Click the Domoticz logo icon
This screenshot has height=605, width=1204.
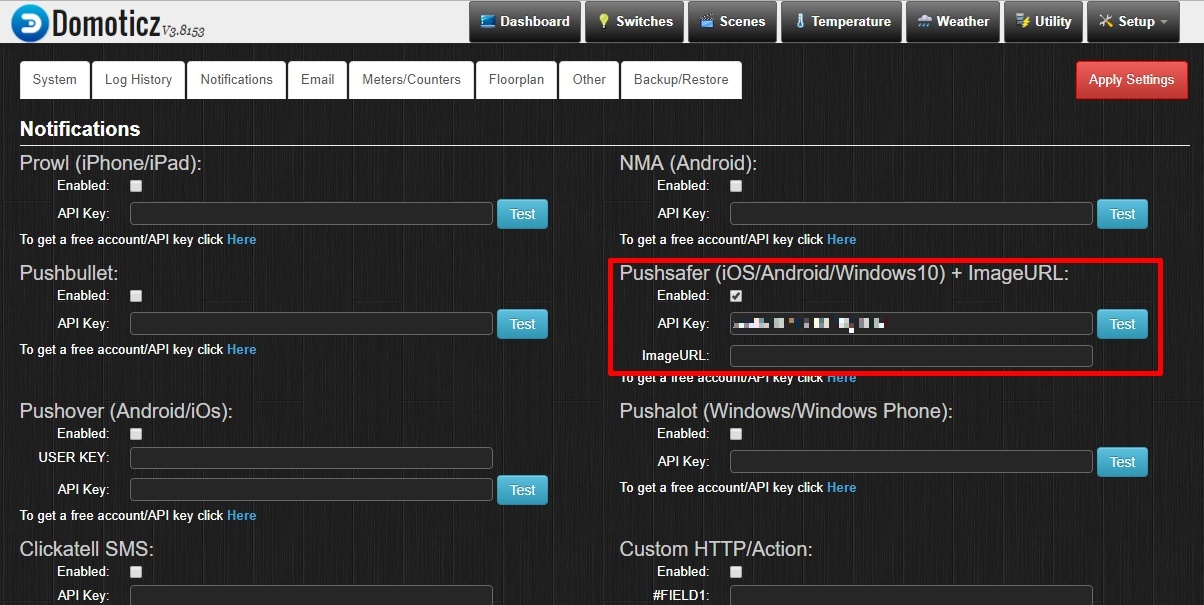tap(29, 22)
